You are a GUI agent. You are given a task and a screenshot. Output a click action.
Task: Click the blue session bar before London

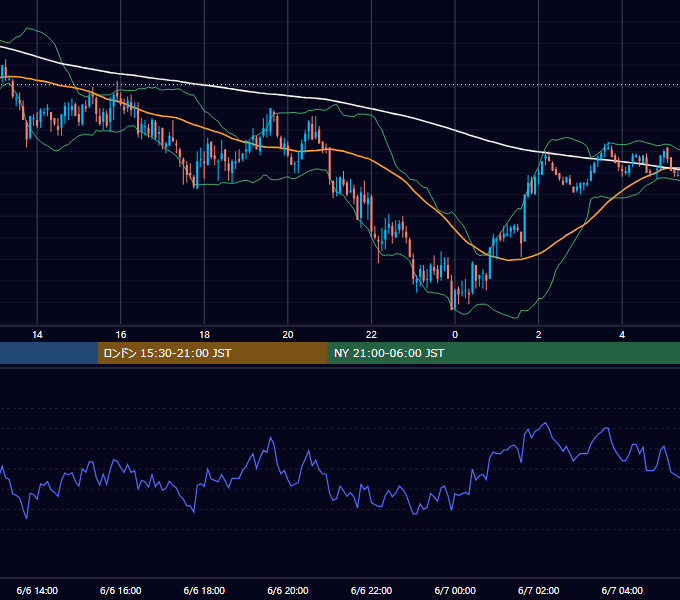[49, 353]
